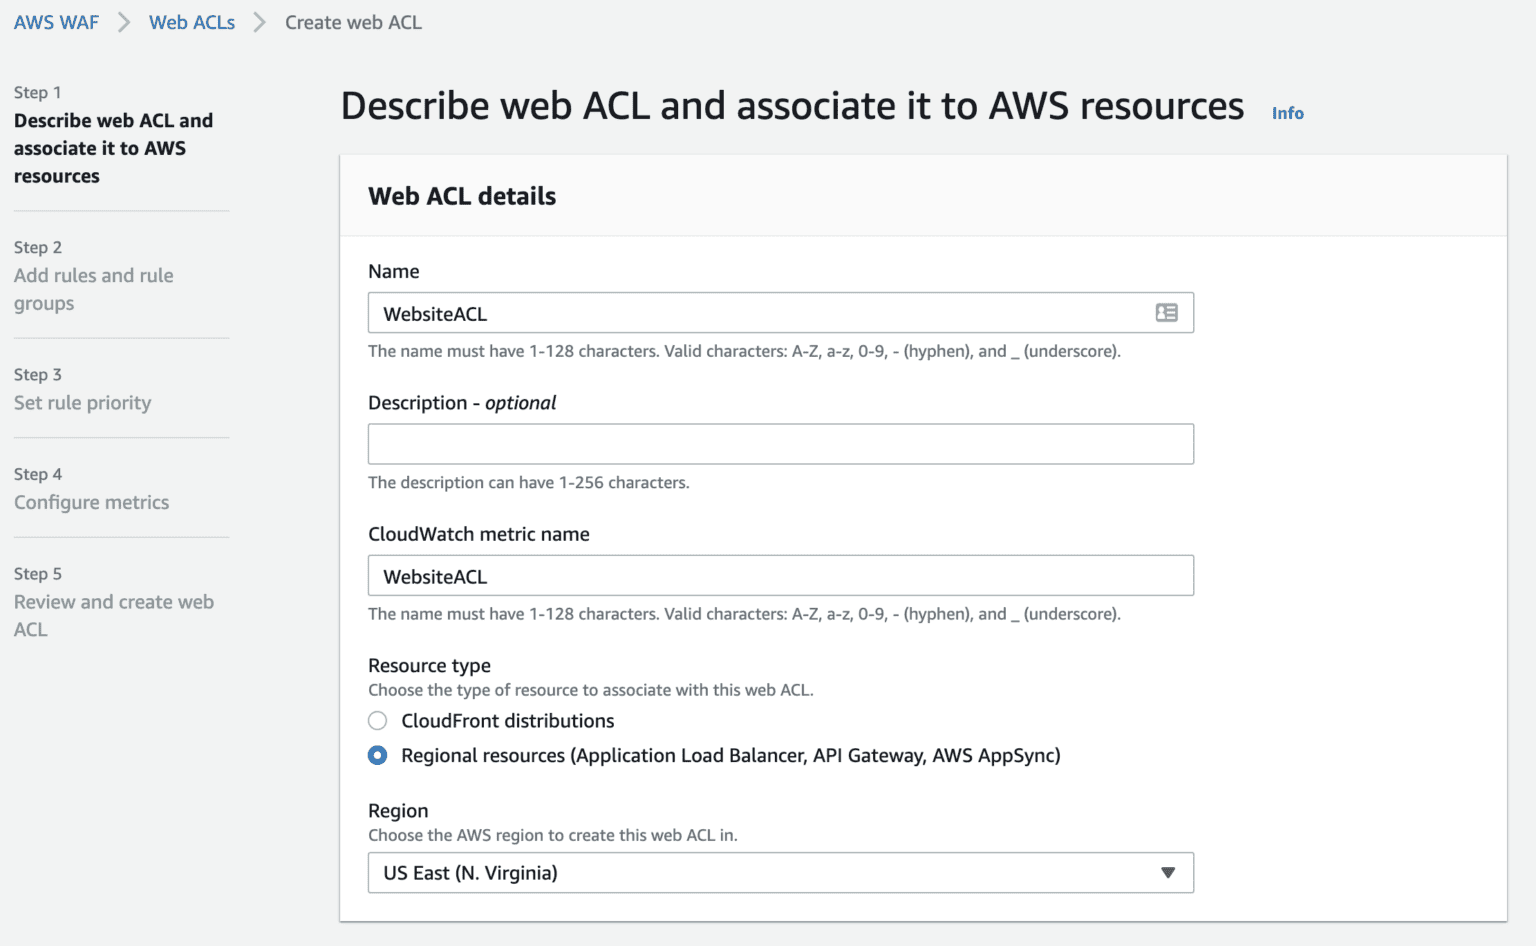Click the breadcrumb chevron after AWS WAF
This screenshot has width=1536, height=946.
122,21
